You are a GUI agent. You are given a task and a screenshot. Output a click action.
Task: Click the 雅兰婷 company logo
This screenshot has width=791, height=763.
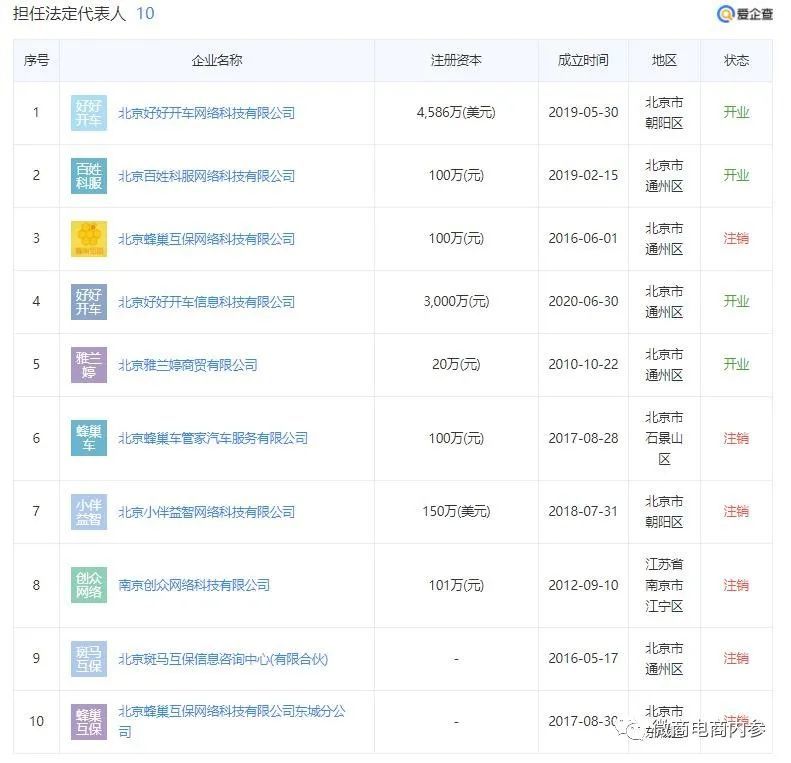(89, 365)
